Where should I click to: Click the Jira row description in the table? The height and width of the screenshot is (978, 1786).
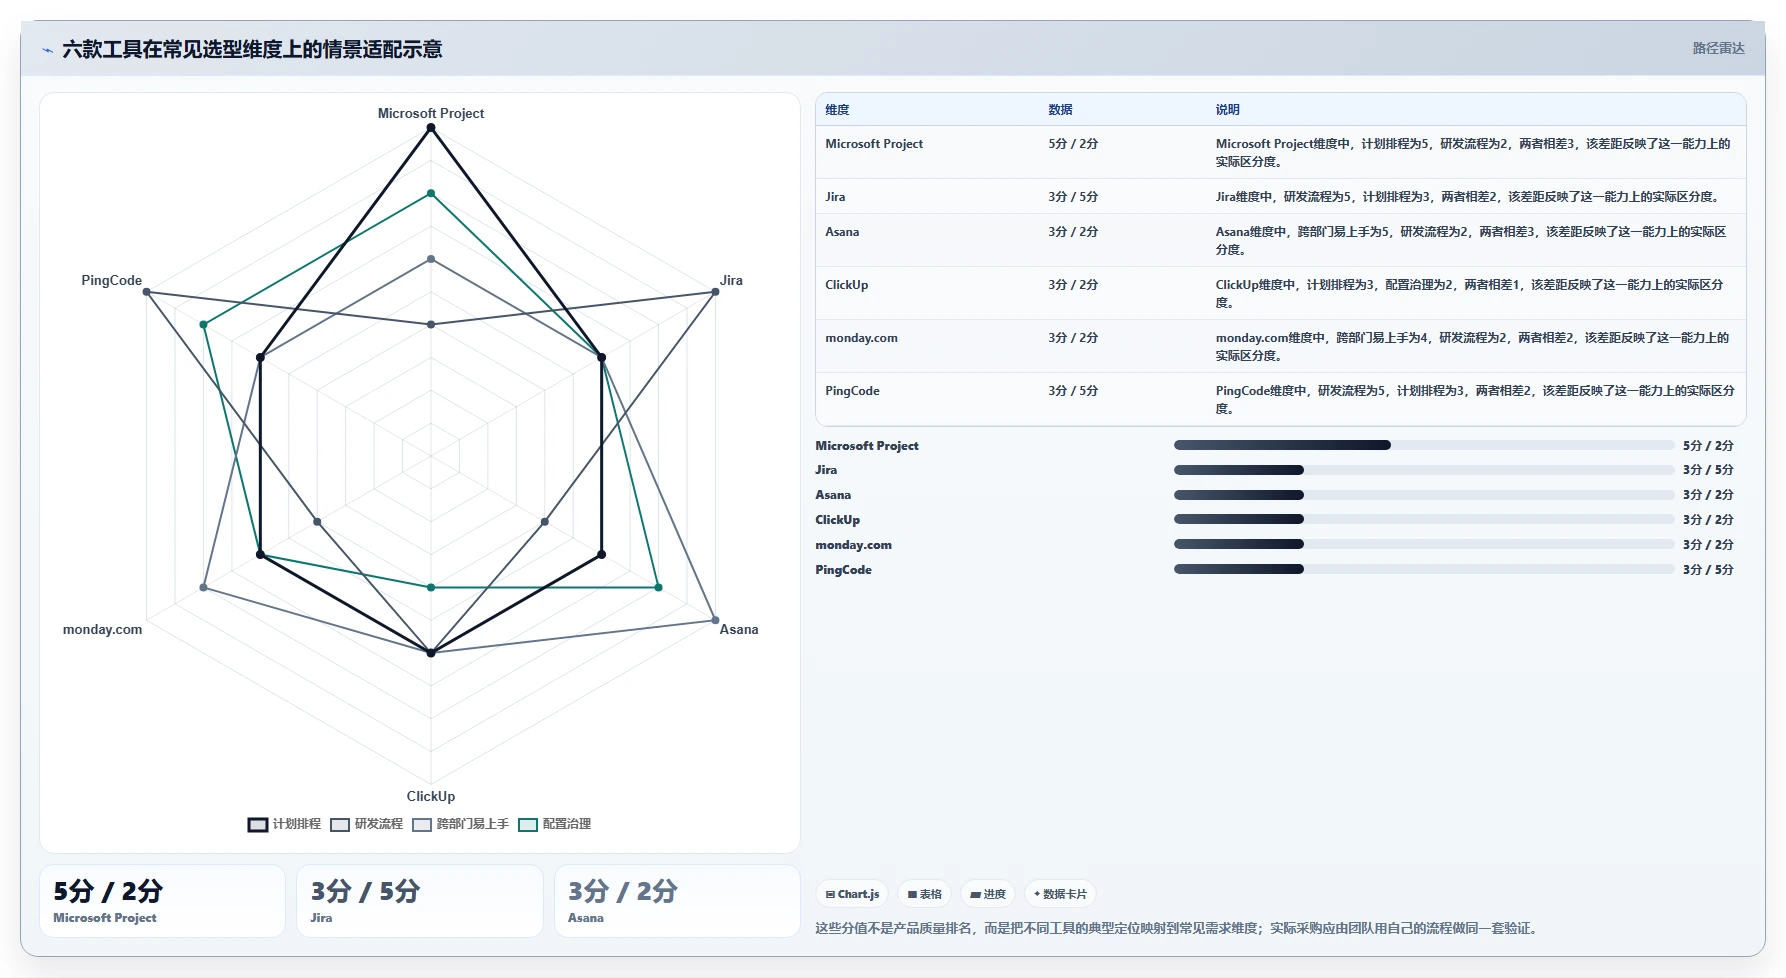tap(1469, 197)
